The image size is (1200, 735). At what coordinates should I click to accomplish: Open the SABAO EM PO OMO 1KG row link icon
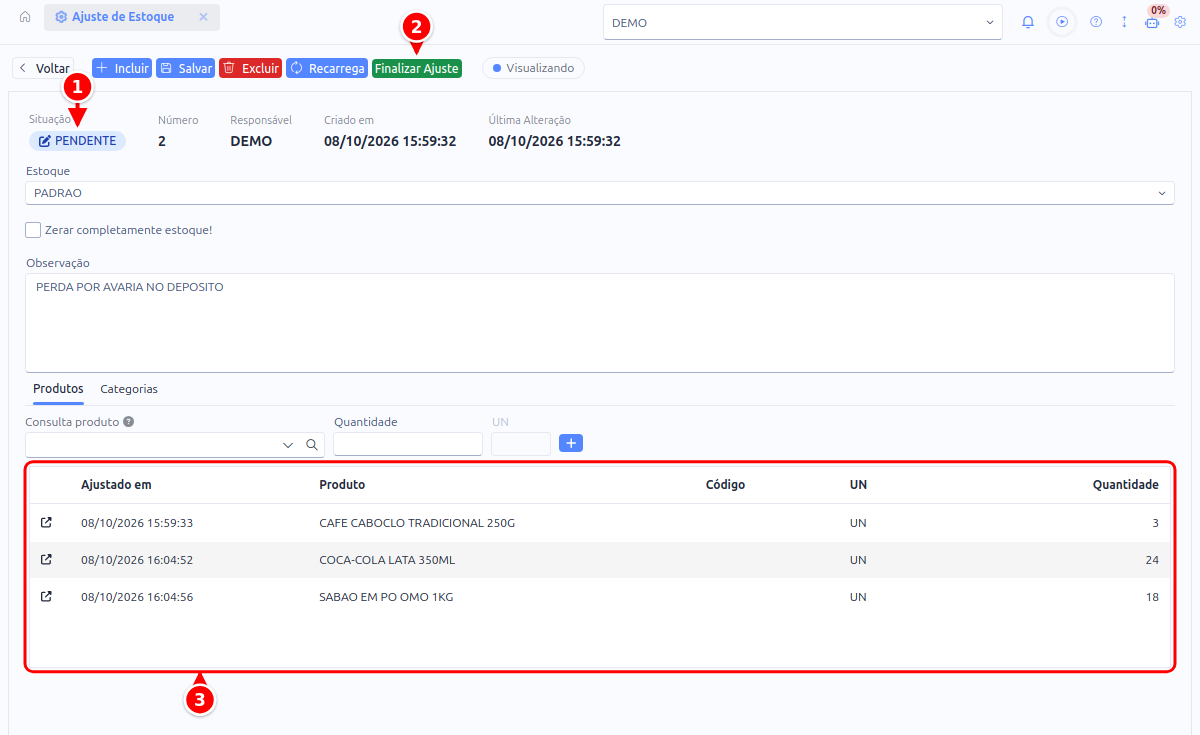tap(46, 596)
